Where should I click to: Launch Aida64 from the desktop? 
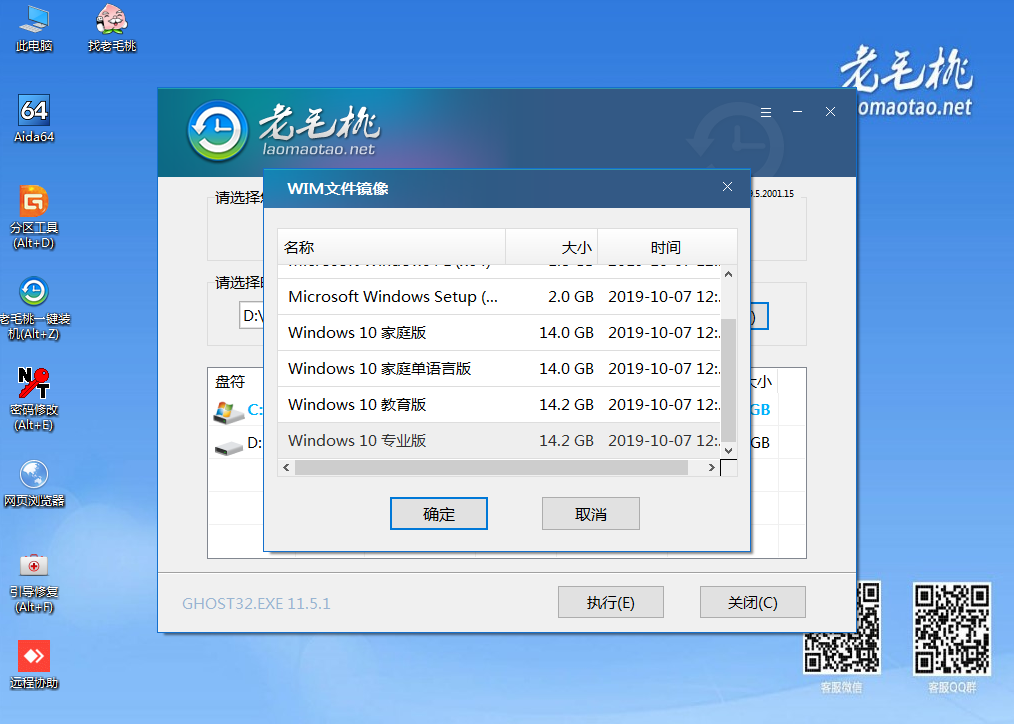tap(34, 120)
